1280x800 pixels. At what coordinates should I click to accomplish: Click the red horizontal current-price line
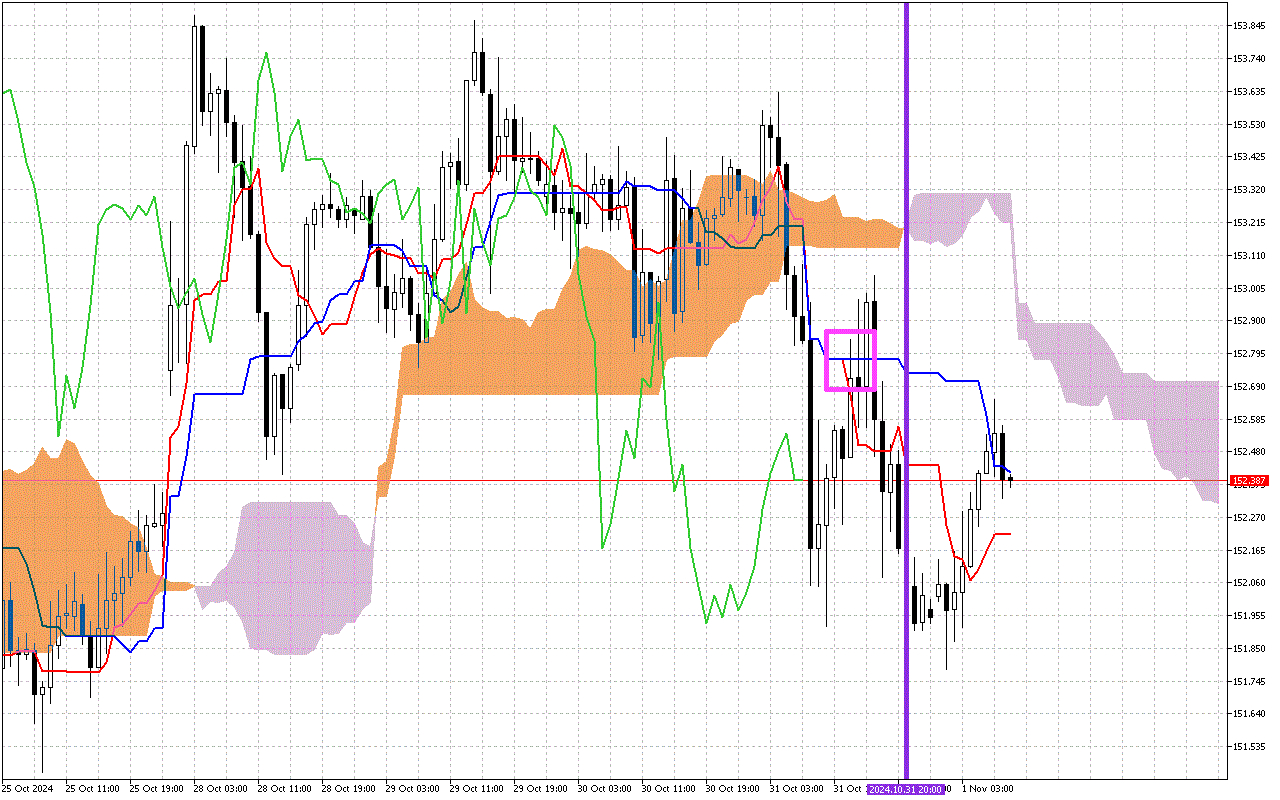[x=613, y=481]
